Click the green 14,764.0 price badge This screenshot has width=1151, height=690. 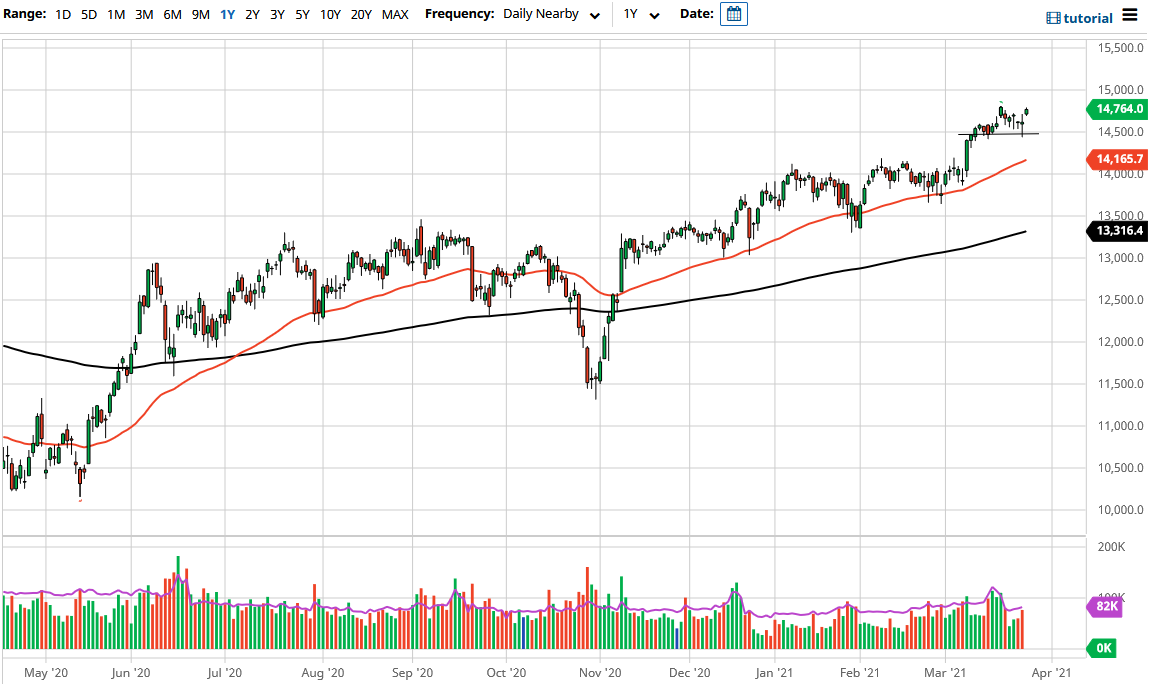1118,109
